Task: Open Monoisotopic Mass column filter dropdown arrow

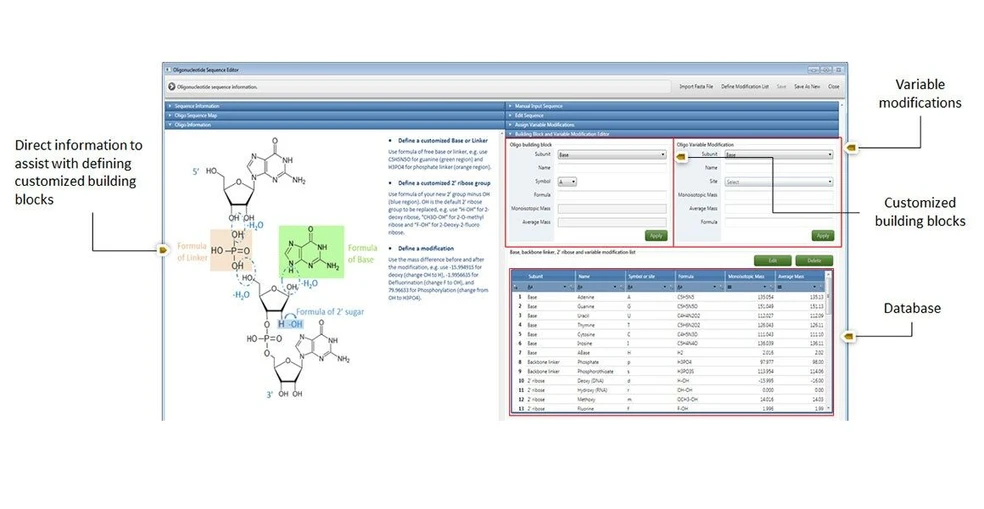Action: (x=765, y=287)
